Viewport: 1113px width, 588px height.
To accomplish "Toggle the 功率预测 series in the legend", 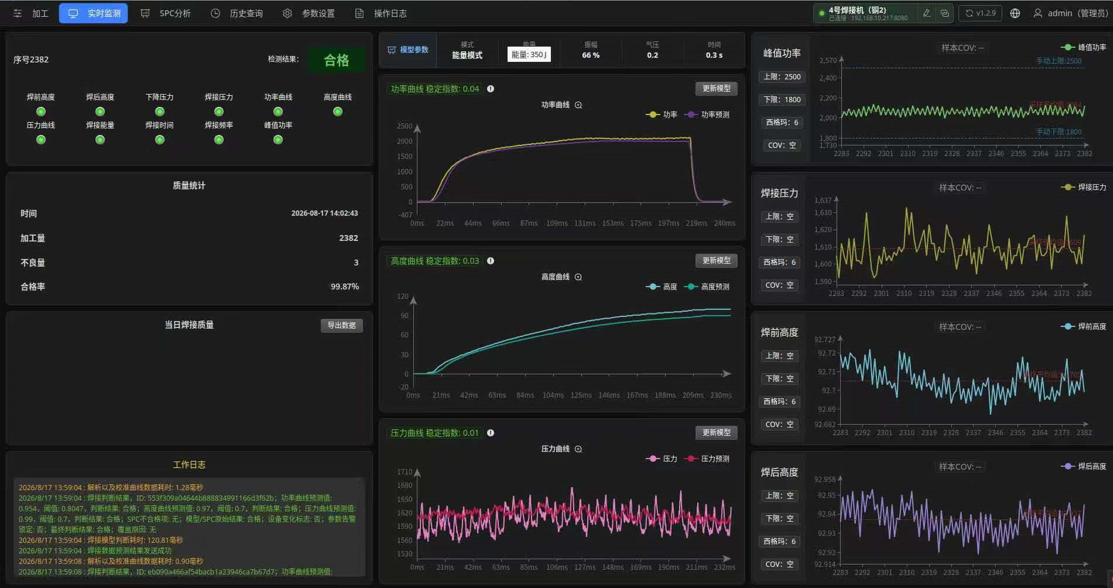I will (706, 114).
